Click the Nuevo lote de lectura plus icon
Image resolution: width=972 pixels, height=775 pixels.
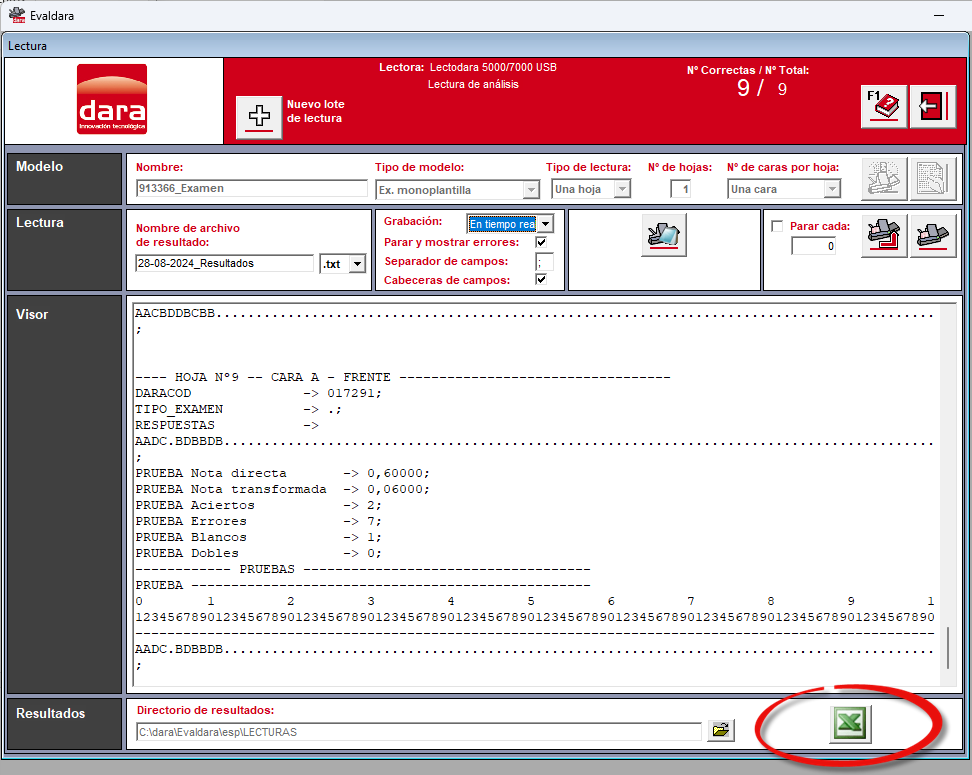click(x=259, y=117)
